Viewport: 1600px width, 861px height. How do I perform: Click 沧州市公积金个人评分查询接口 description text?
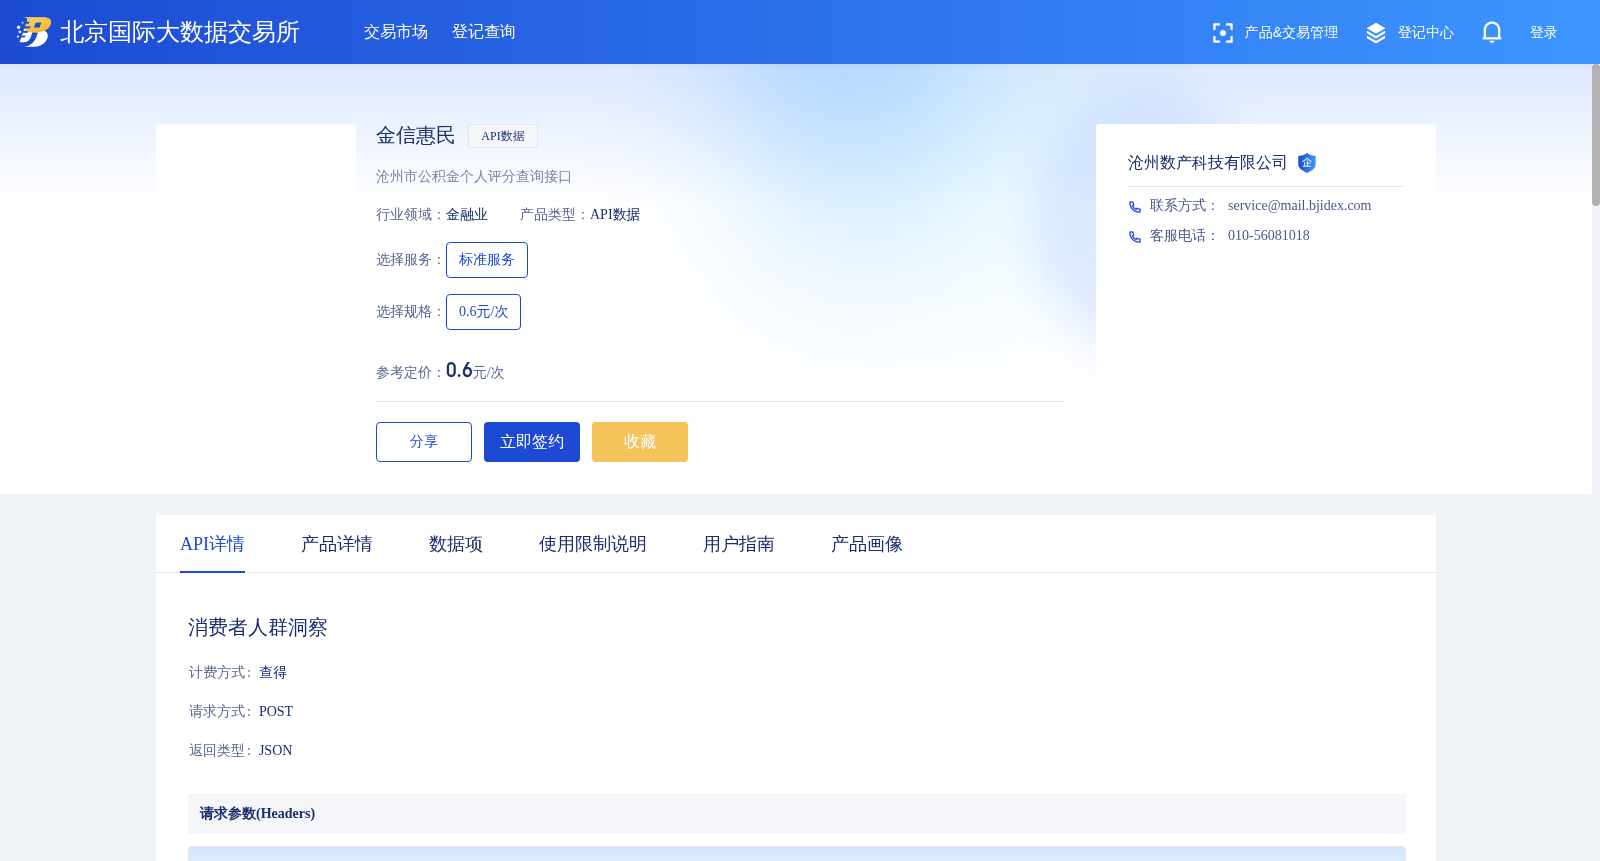474,177
